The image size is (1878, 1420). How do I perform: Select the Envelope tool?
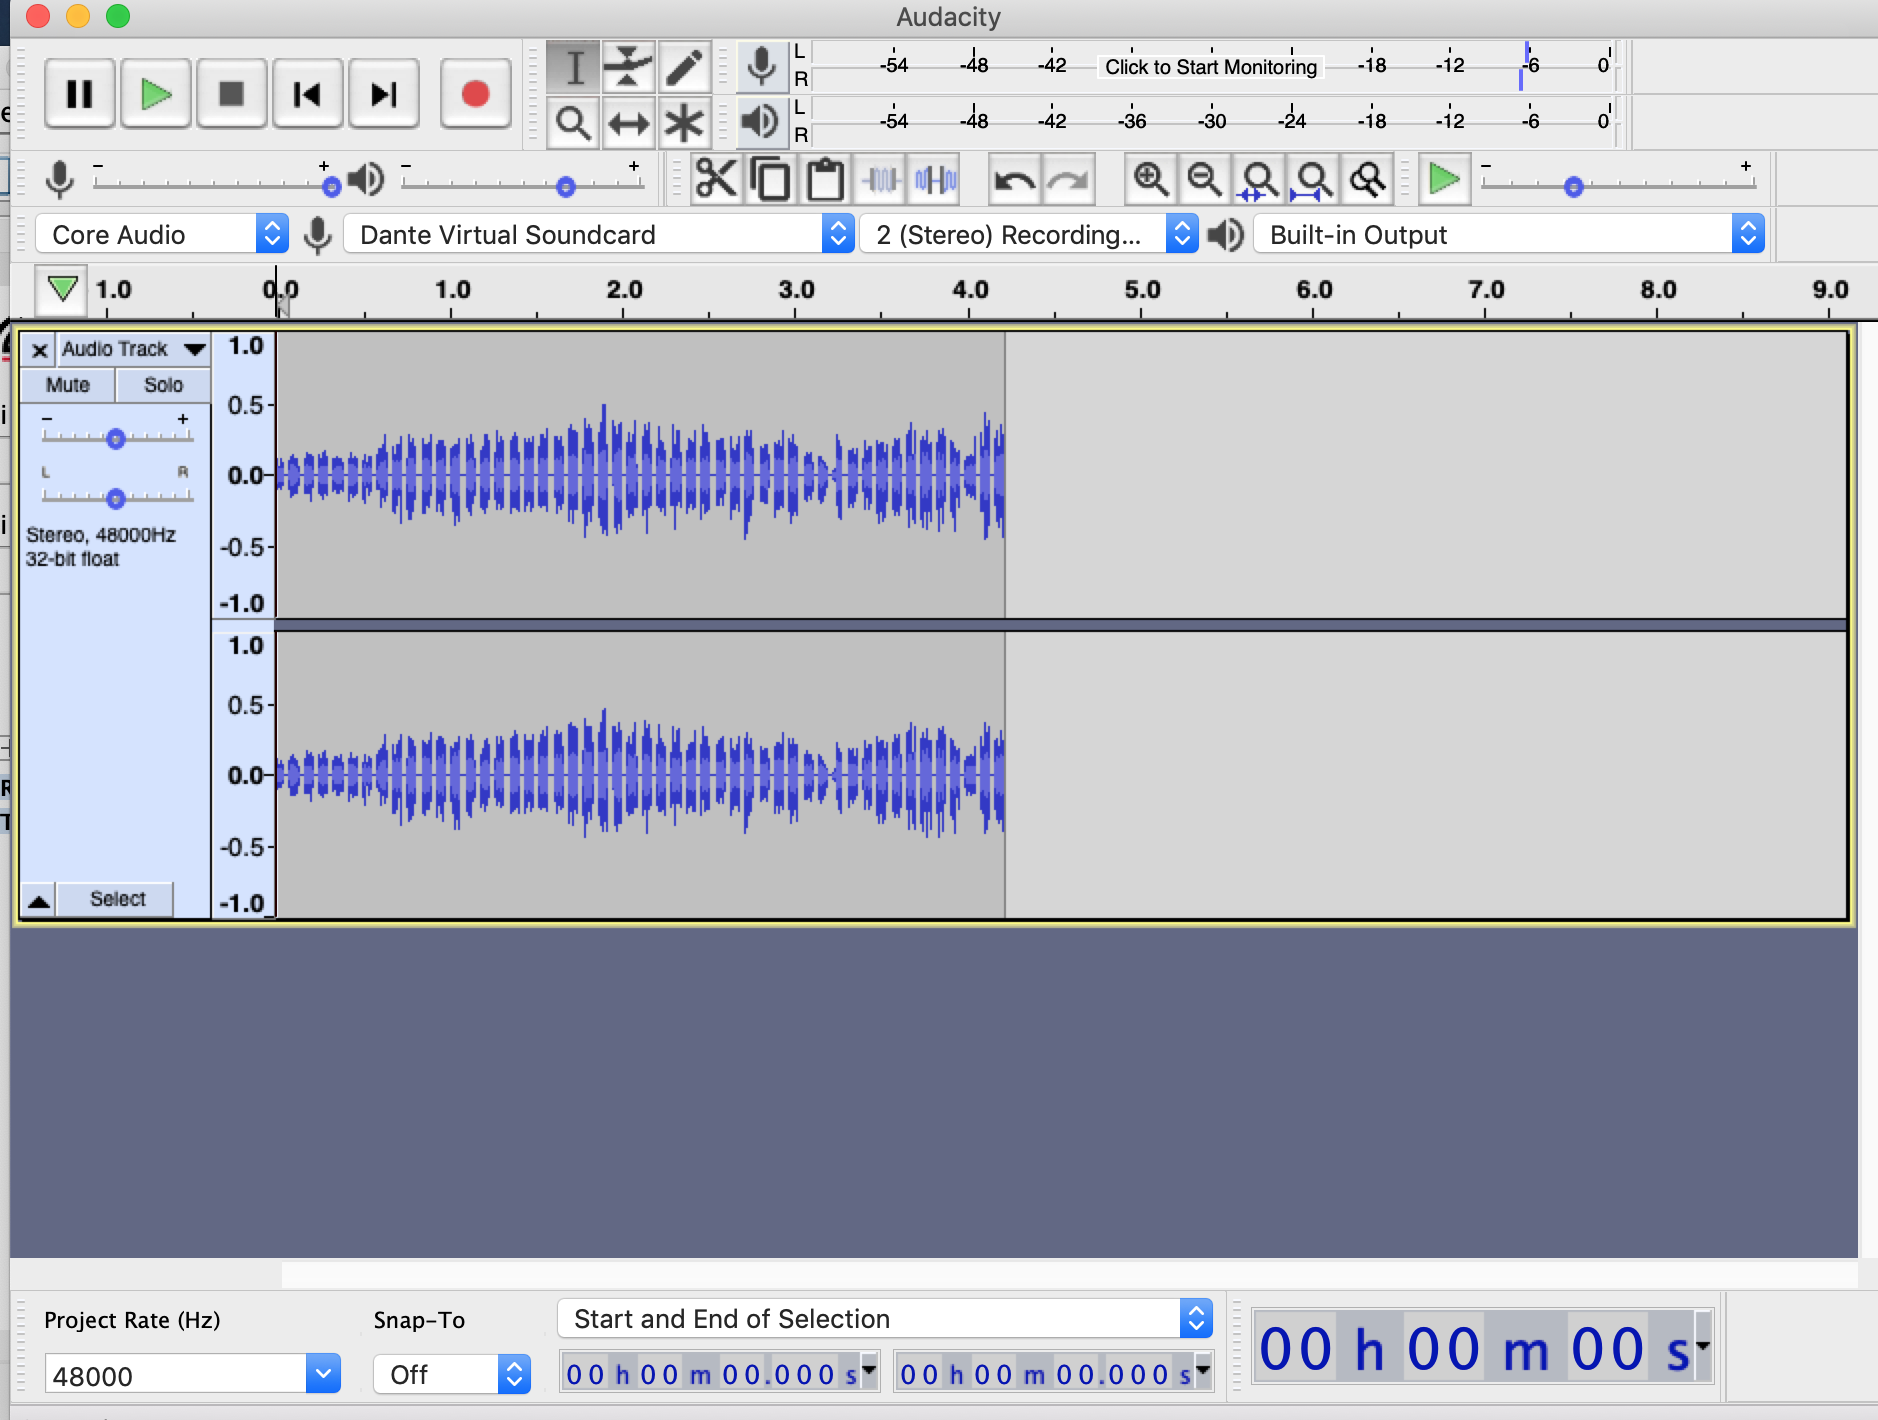point(628,67)
